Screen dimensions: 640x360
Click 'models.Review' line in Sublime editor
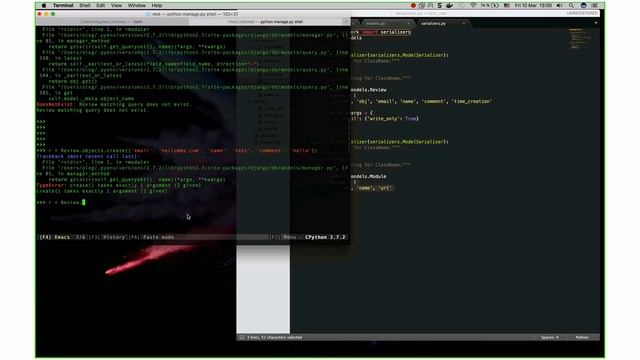click(369, 90)
